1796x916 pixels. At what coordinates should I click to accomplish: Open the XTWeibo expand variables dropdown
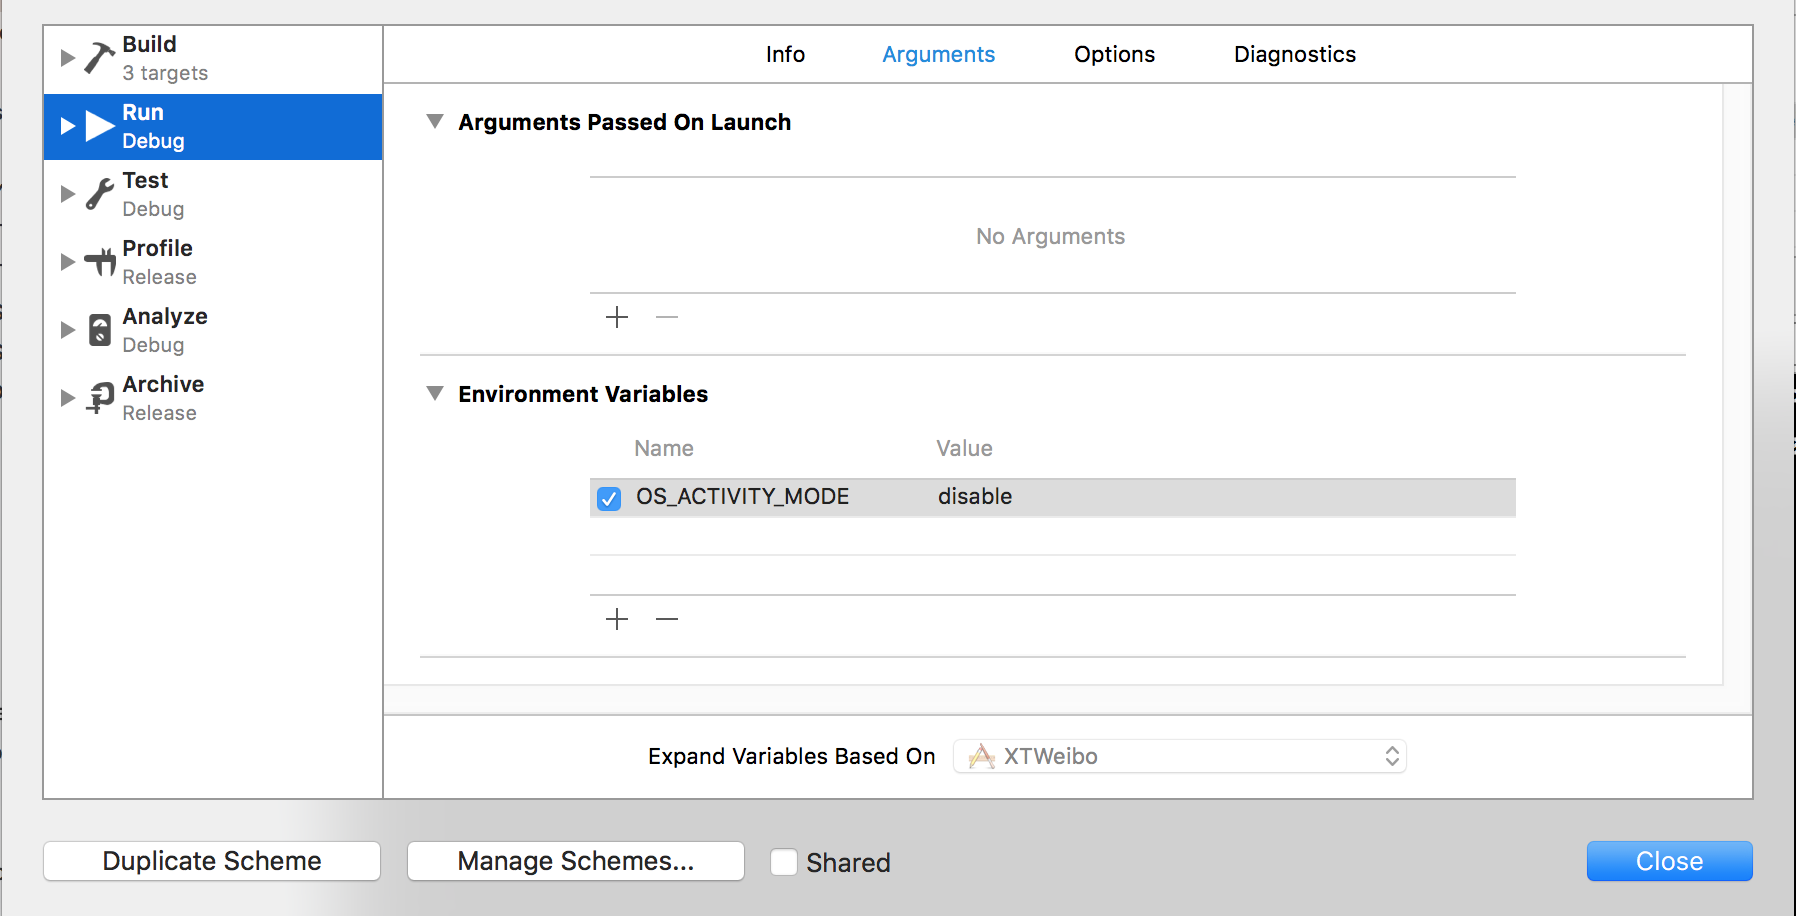point(1180,756)
